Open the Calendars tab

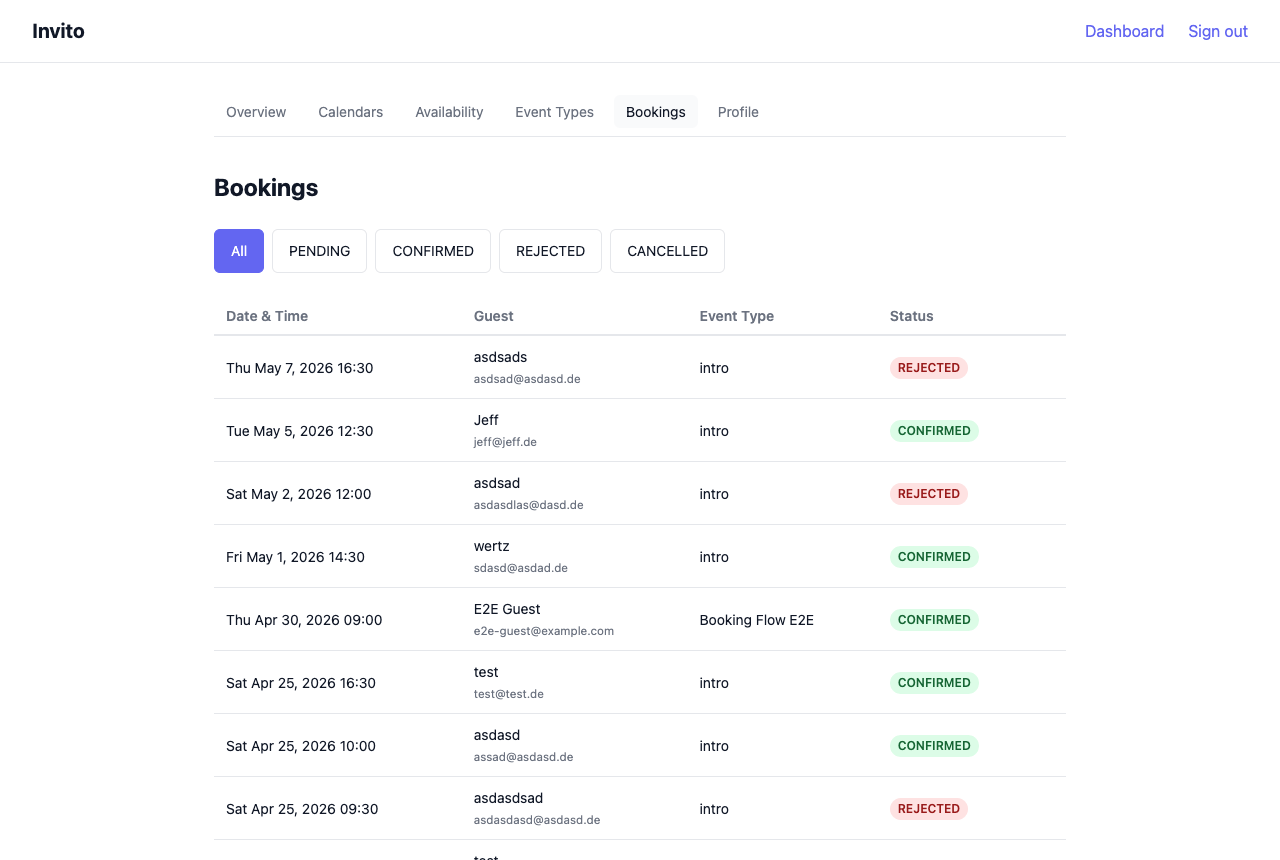tap(351, 112)
